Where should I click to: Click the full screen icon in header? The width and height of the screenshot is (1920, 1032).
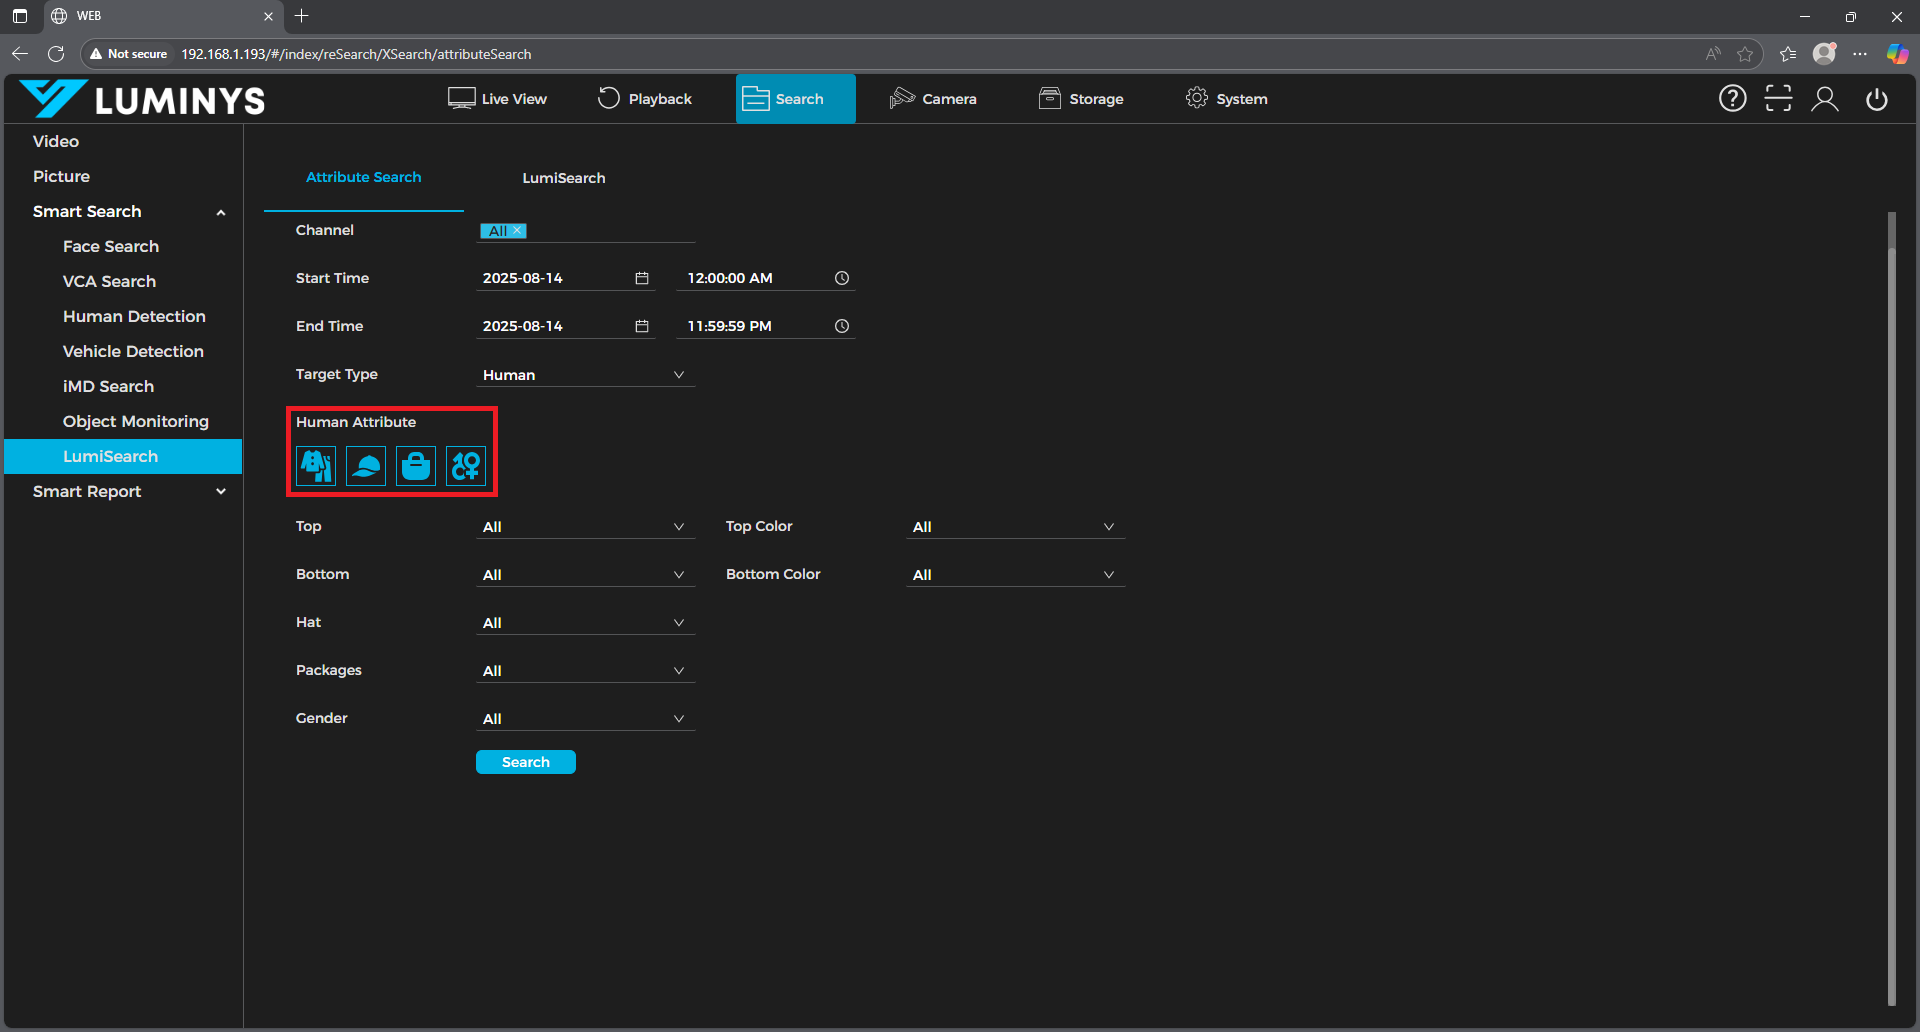pyautogui.click(x=1778, y=99)
